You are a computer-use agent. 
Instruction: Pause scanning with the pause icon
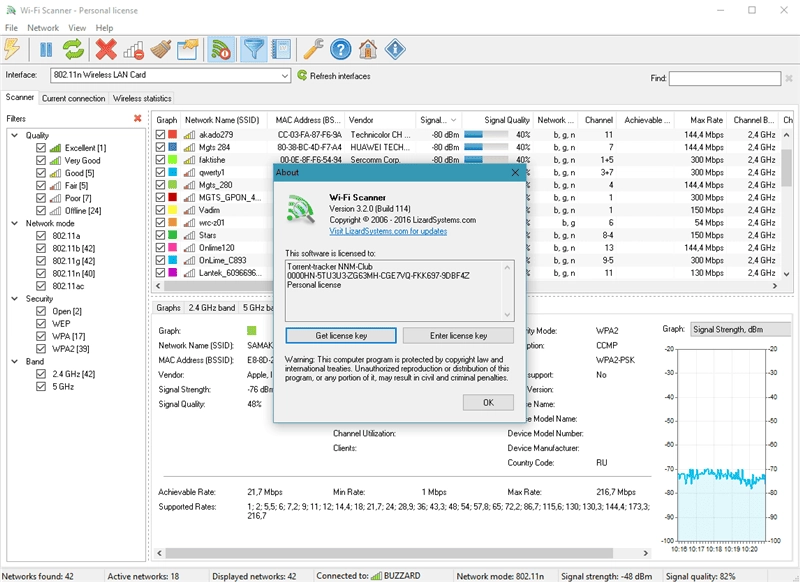click(46, 49)
